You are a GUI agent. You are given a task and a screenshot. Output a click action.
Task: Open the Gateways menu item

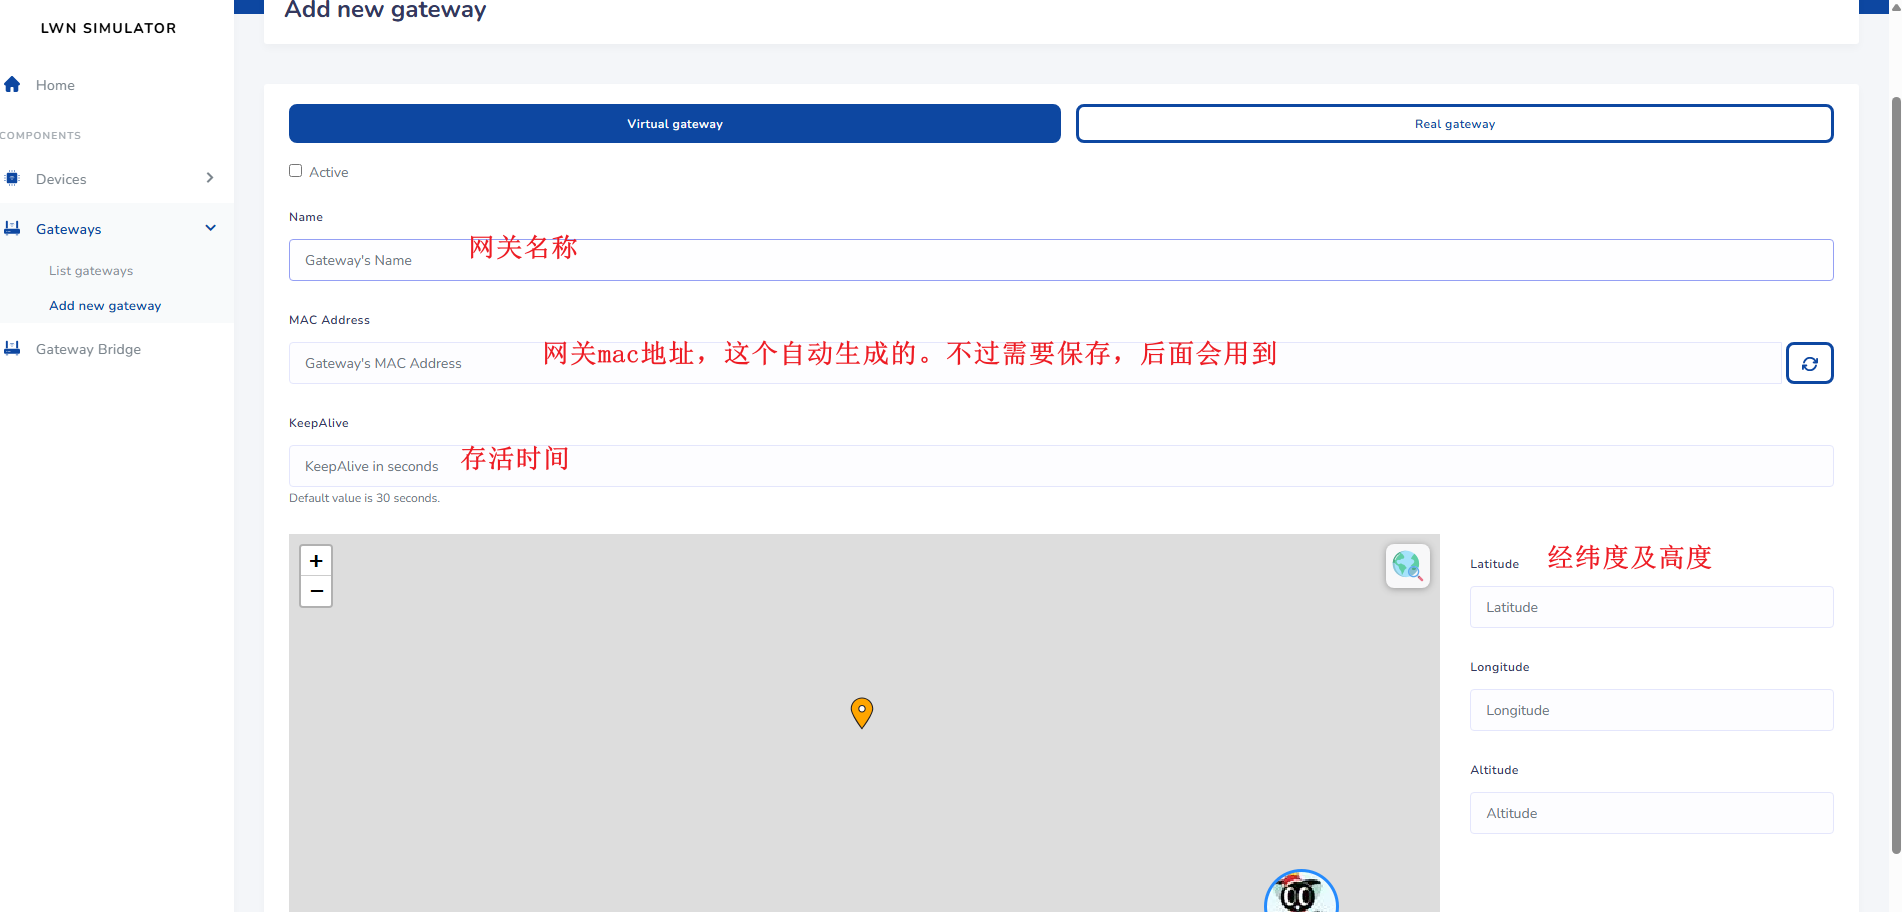(x=68, y=229)
